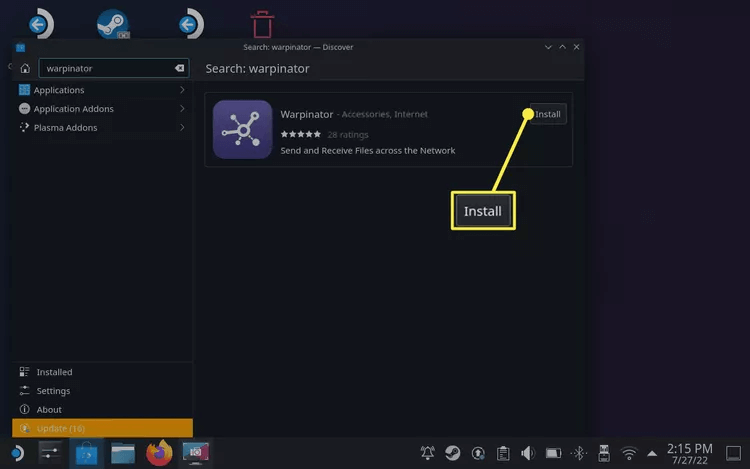This screenshot has width=750, height=469.
Task: Click the Discover home icon
Action: [x=25, y=68]
